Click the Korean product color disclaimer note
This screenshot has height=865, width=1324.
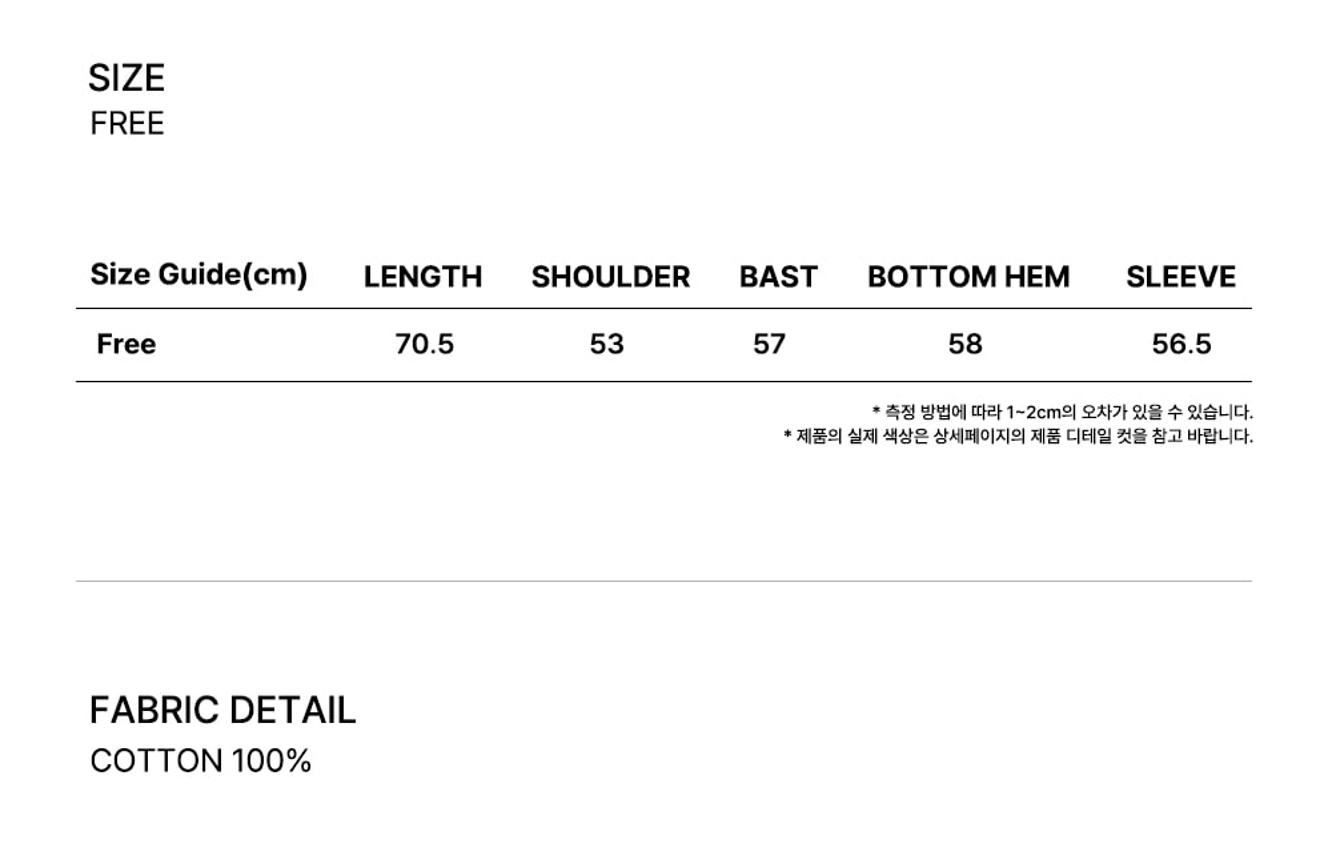(1018, 436)
